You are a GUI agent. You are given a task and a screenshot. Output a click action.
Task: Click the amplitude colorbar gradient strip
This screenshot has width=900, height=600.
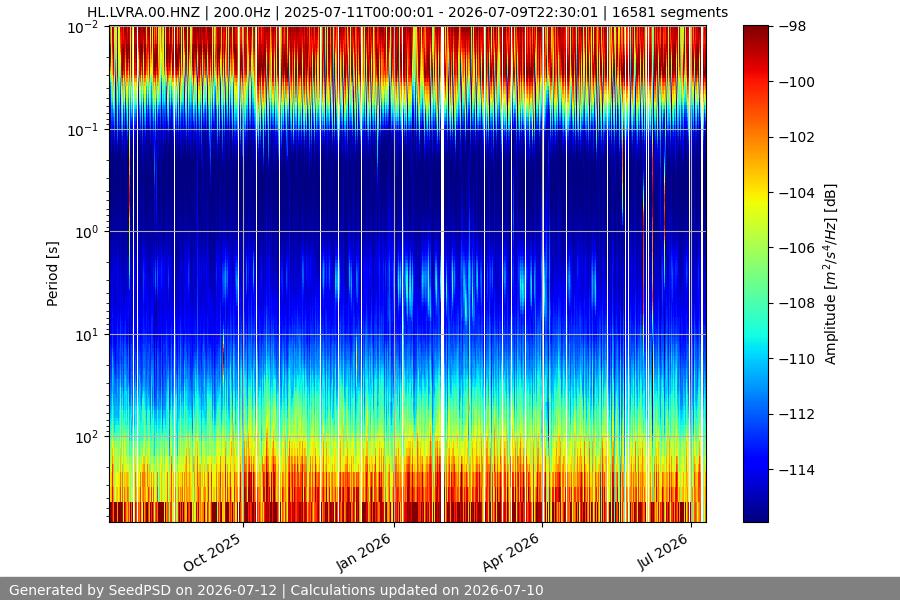tap(755, 274)
